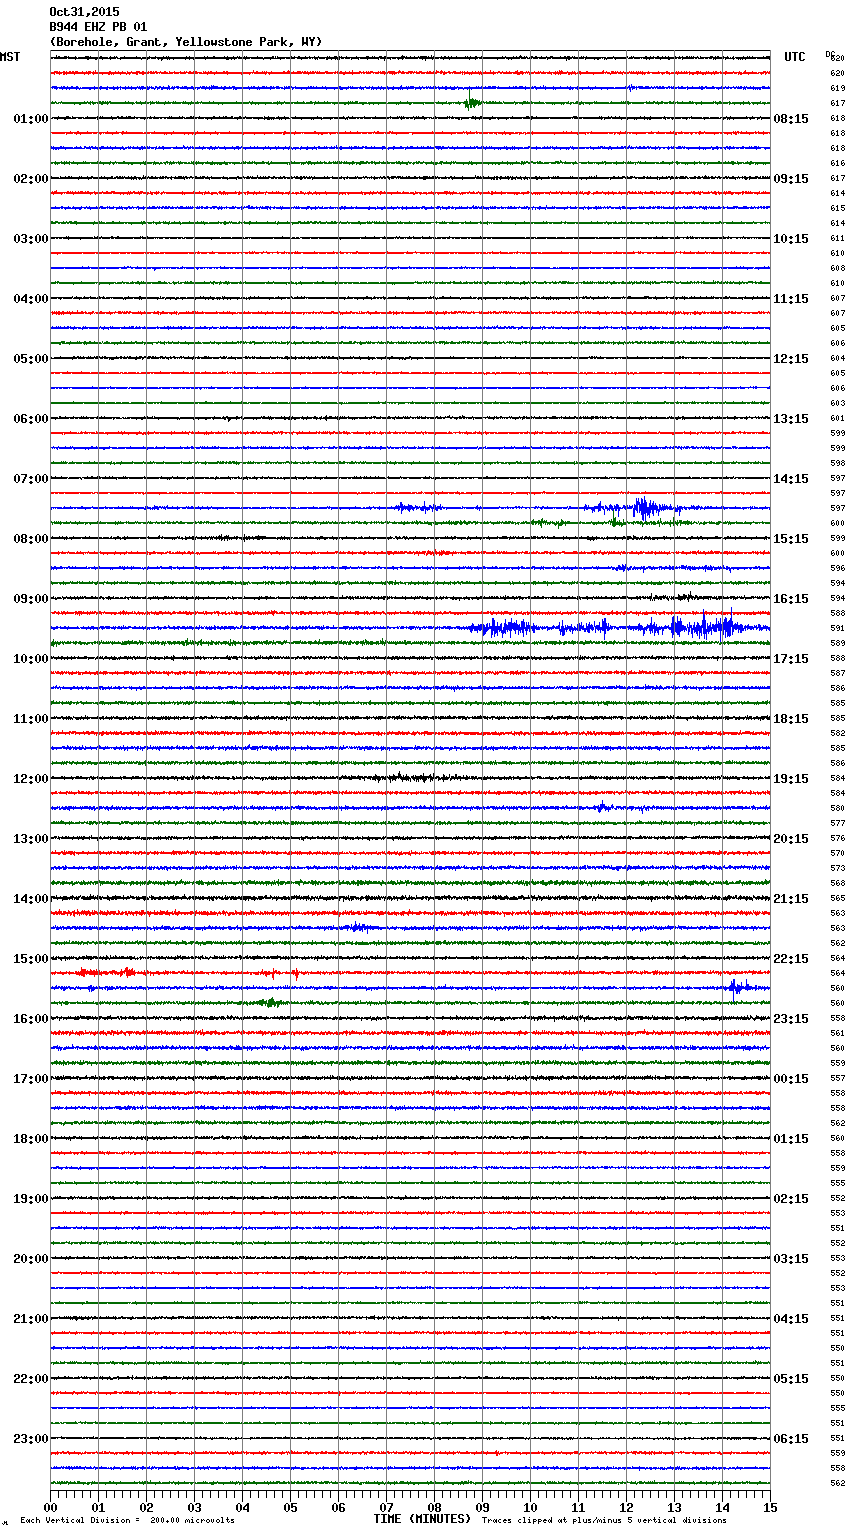The width and height of the screenshot is (850, 1534).
Task: Select the 10:00 MST row label
Action: pos(31,659)
